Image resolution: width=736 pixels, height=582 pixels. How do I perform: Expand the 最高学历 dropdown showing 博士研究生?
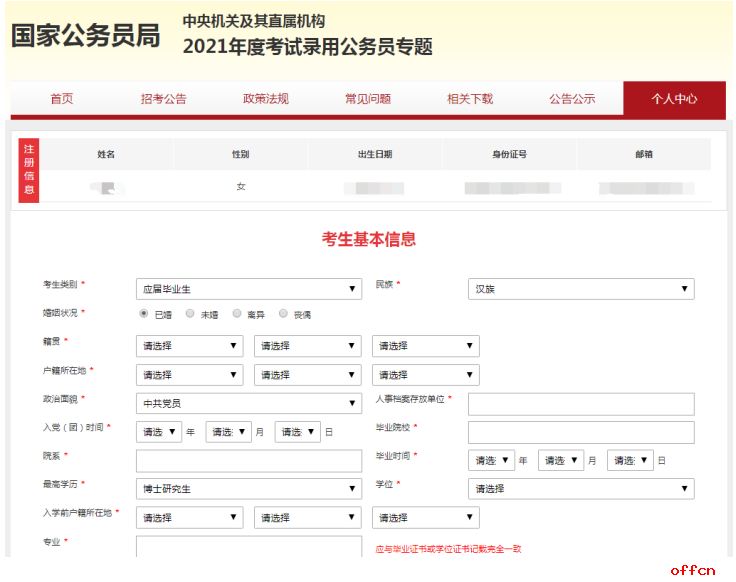[248, 489]
